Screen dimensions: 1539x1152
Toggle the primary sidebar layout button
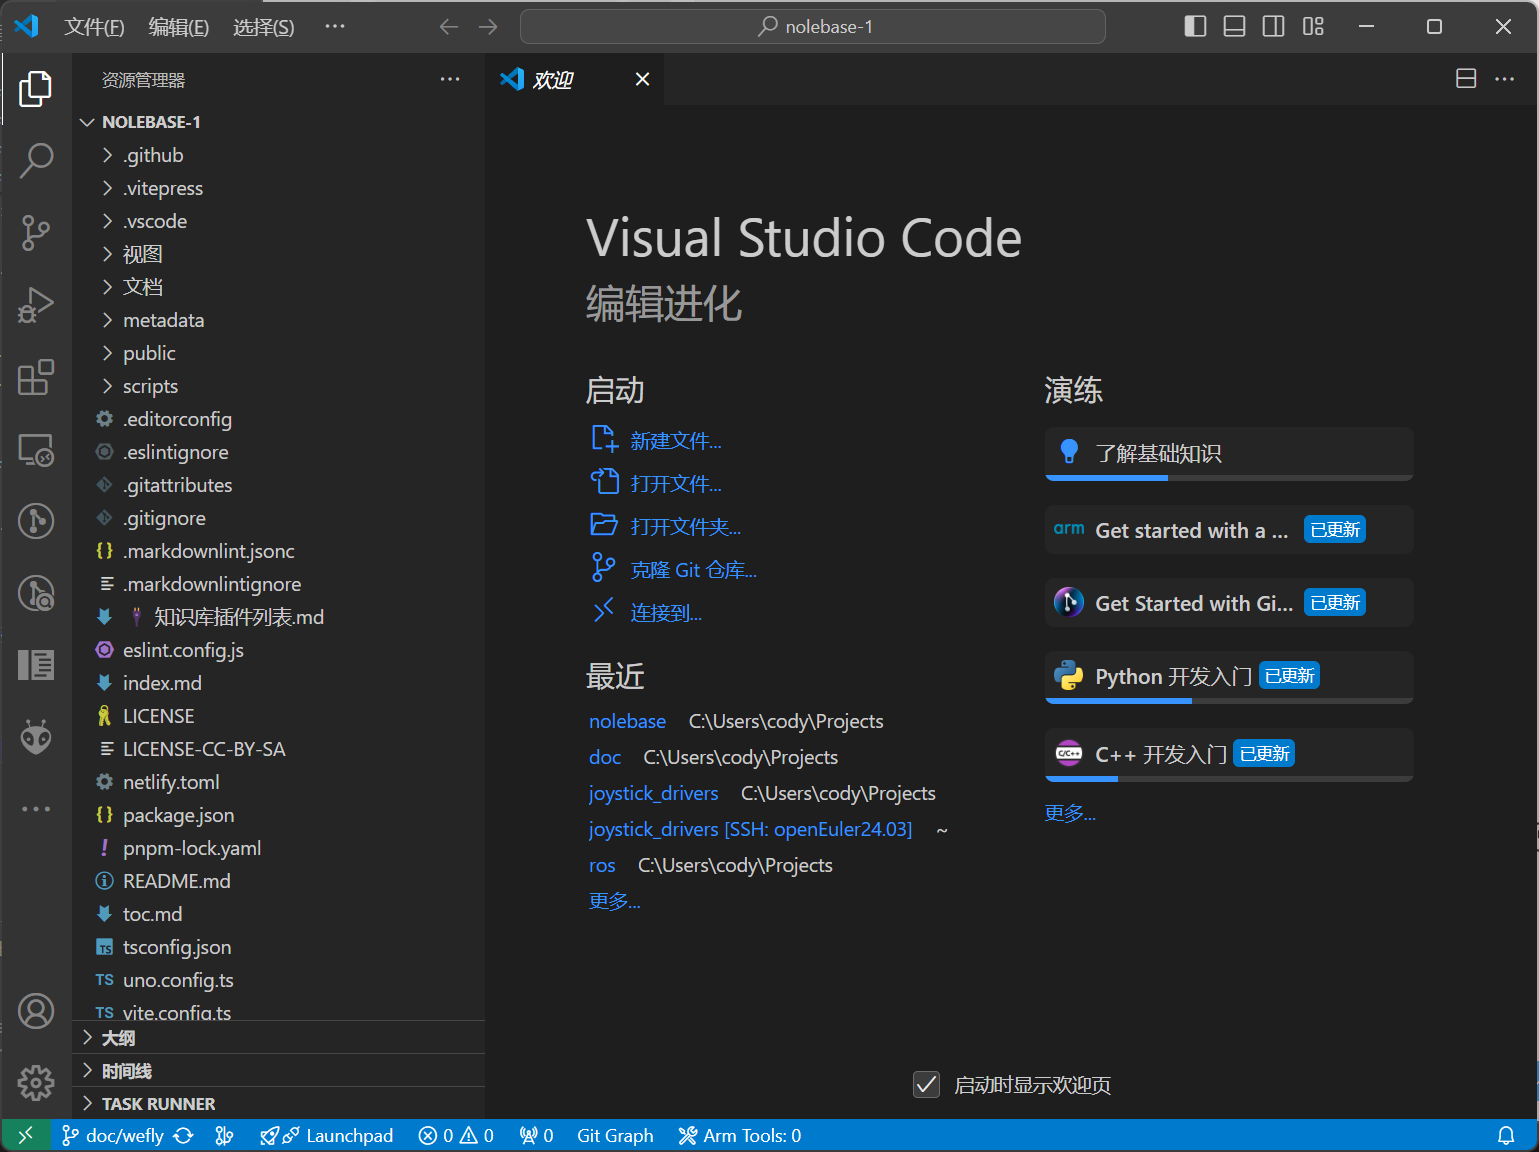pyautogui.click(x=1195, y=27)
